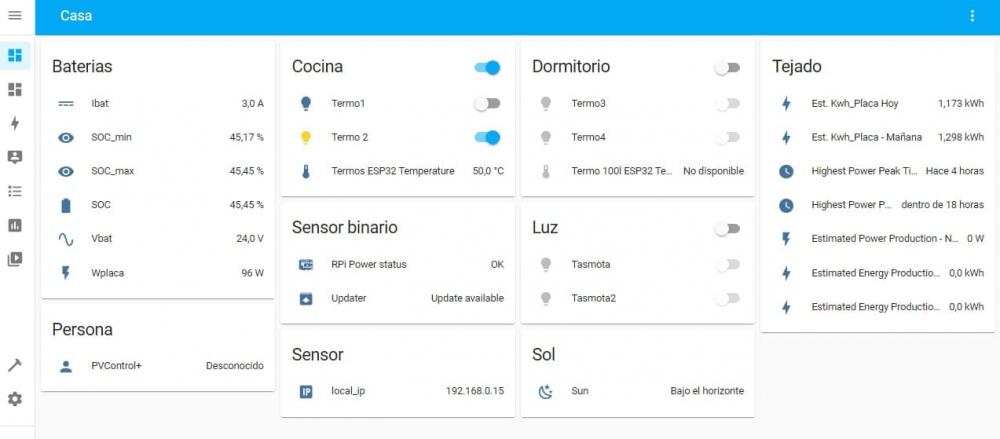Screen dimensions: 1000x439
Task: Enable the Termo1 switch
Action: click(487, 103)
